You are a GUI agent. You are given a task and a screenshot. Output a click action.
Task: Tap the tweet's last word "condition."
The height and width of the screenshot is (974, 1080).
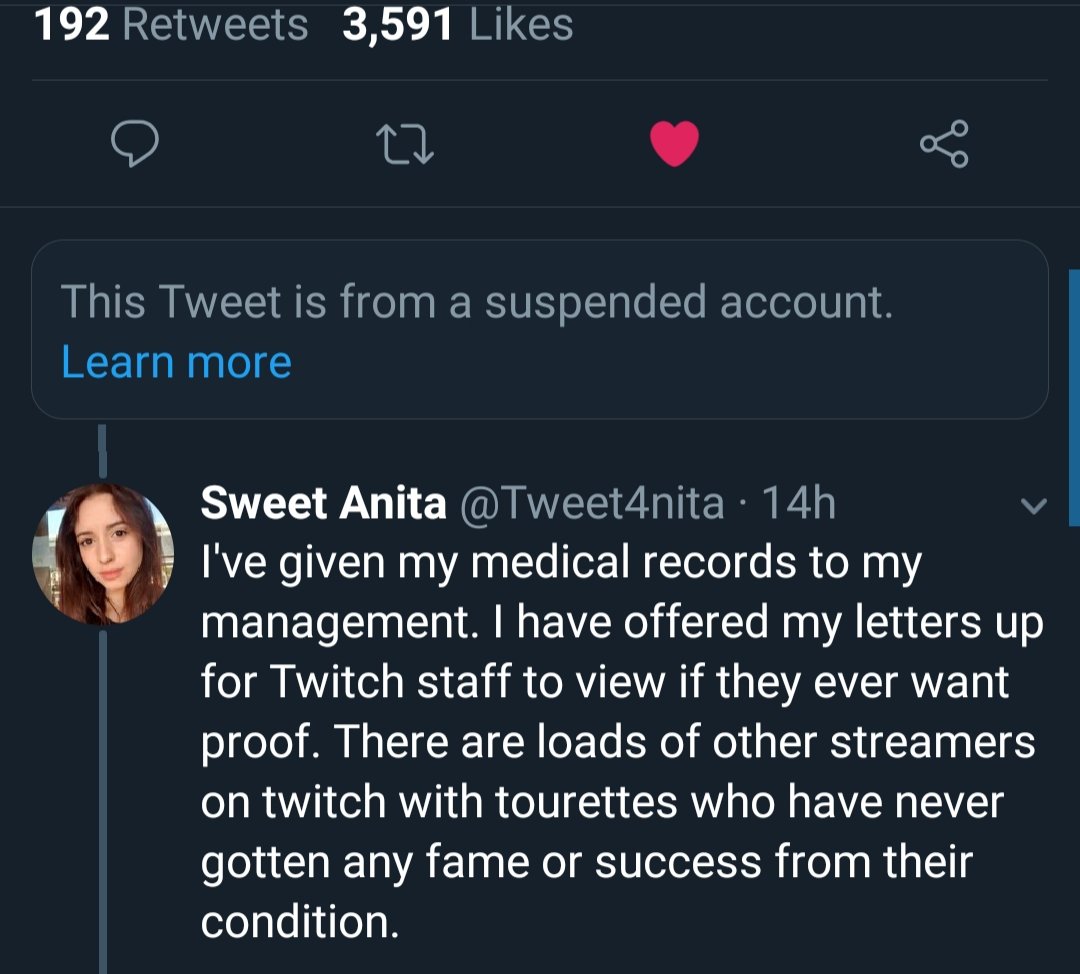pyautogui.click(x=300, y=921)
